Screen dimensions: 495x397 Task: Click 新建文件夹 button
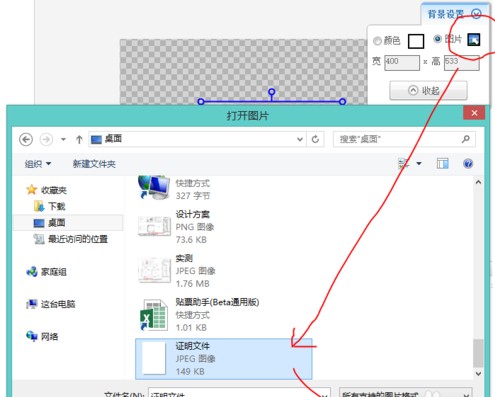pos(94,164)
